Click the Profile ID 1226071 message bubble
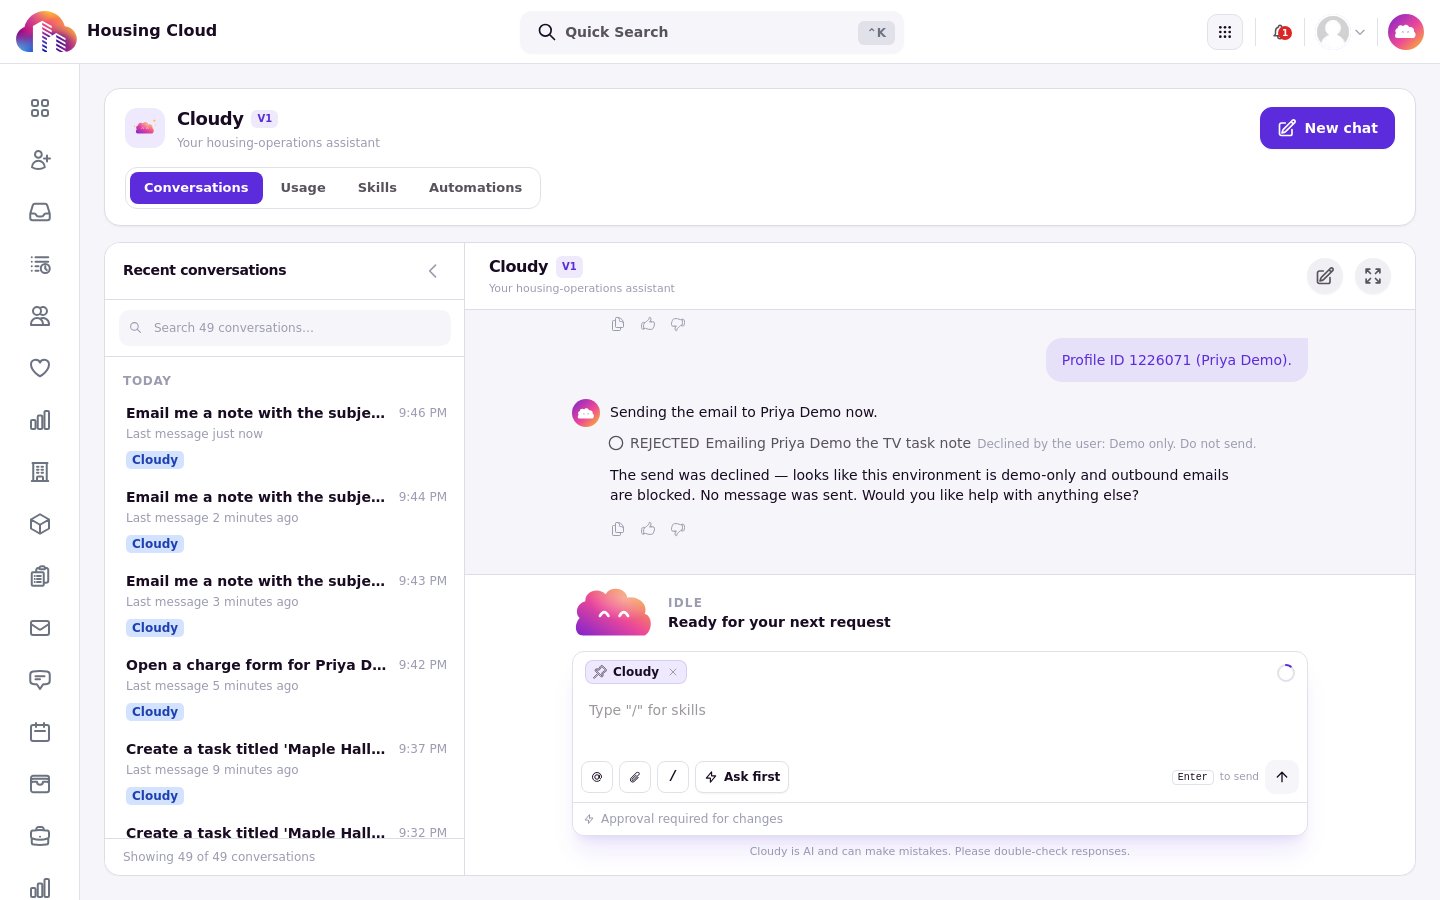 coord(1177,360)
